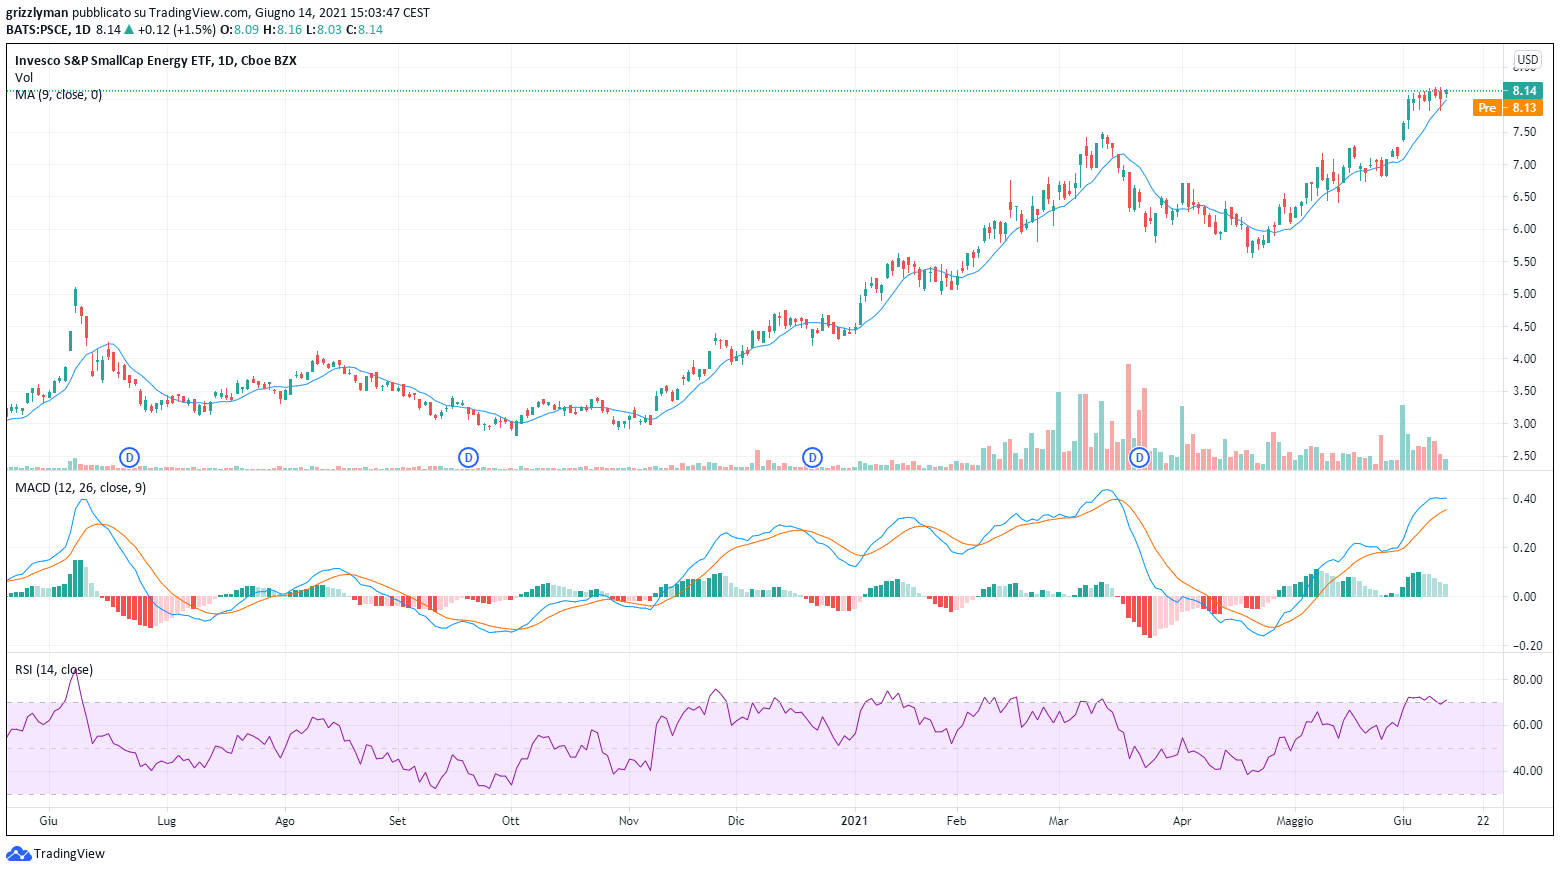Click the 0.40 MACD axis label
1560x872 pixels.
[1524, 499]
